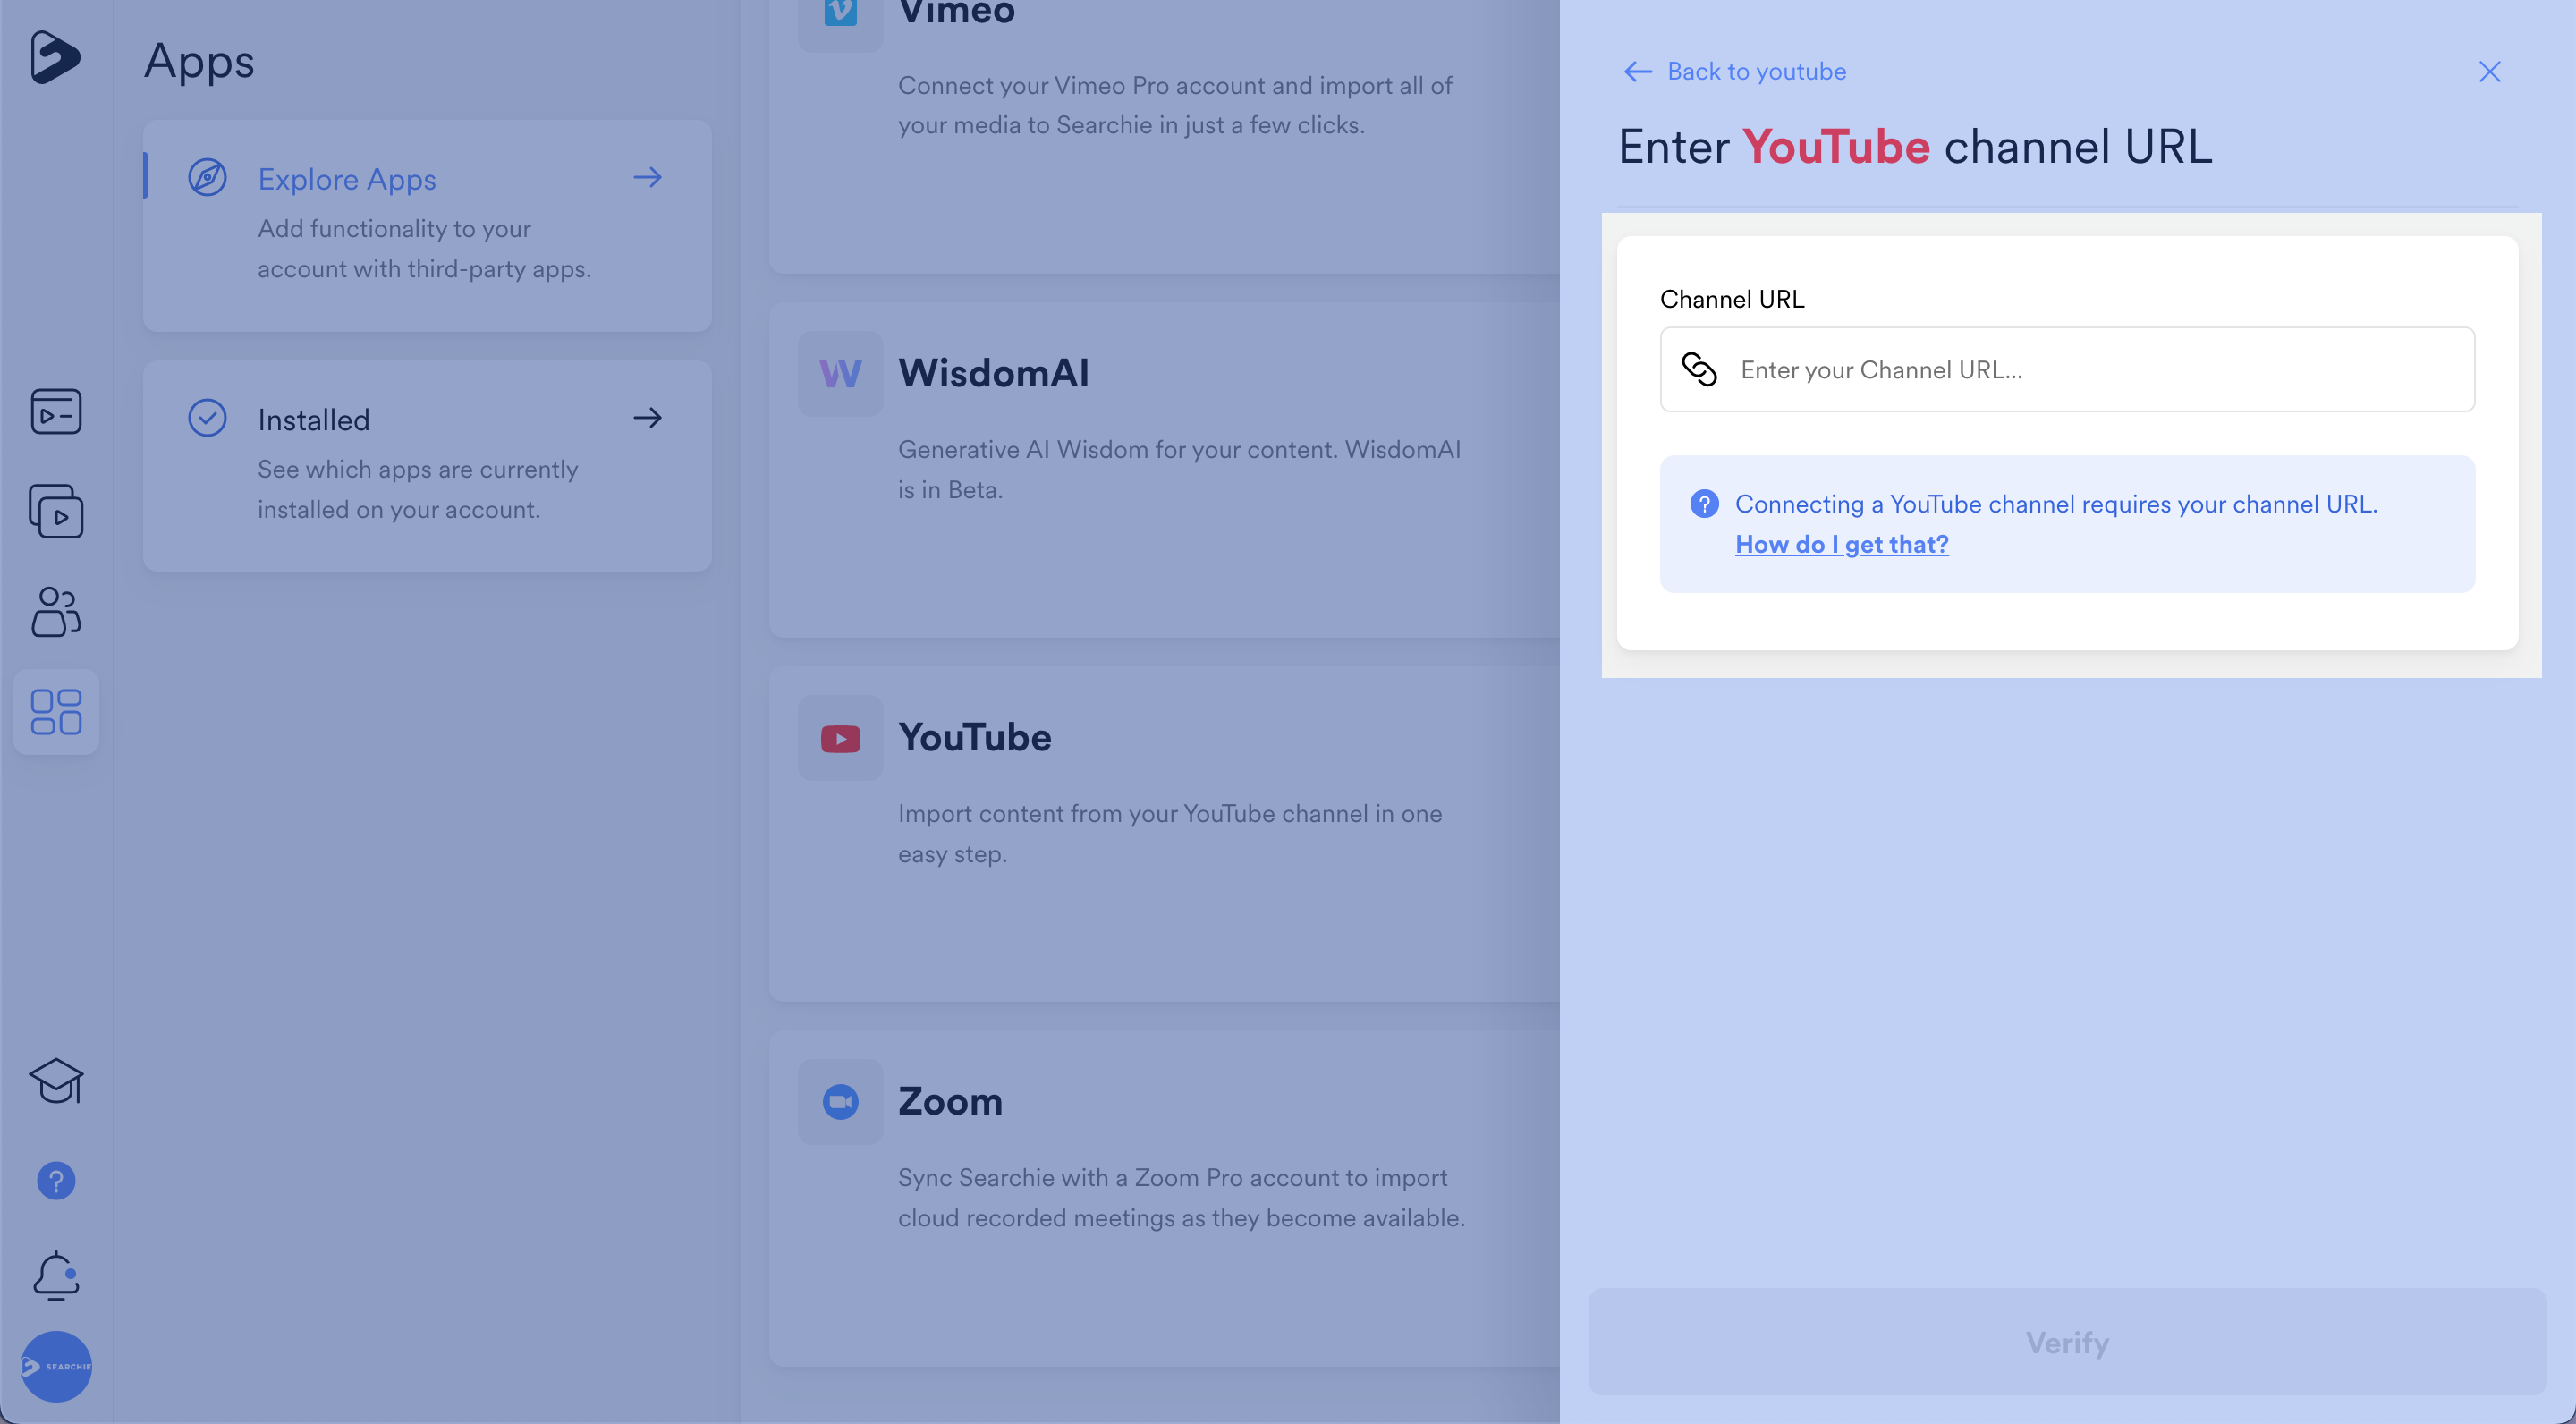Click the Back to youtube link

[x=1735, y=72]
